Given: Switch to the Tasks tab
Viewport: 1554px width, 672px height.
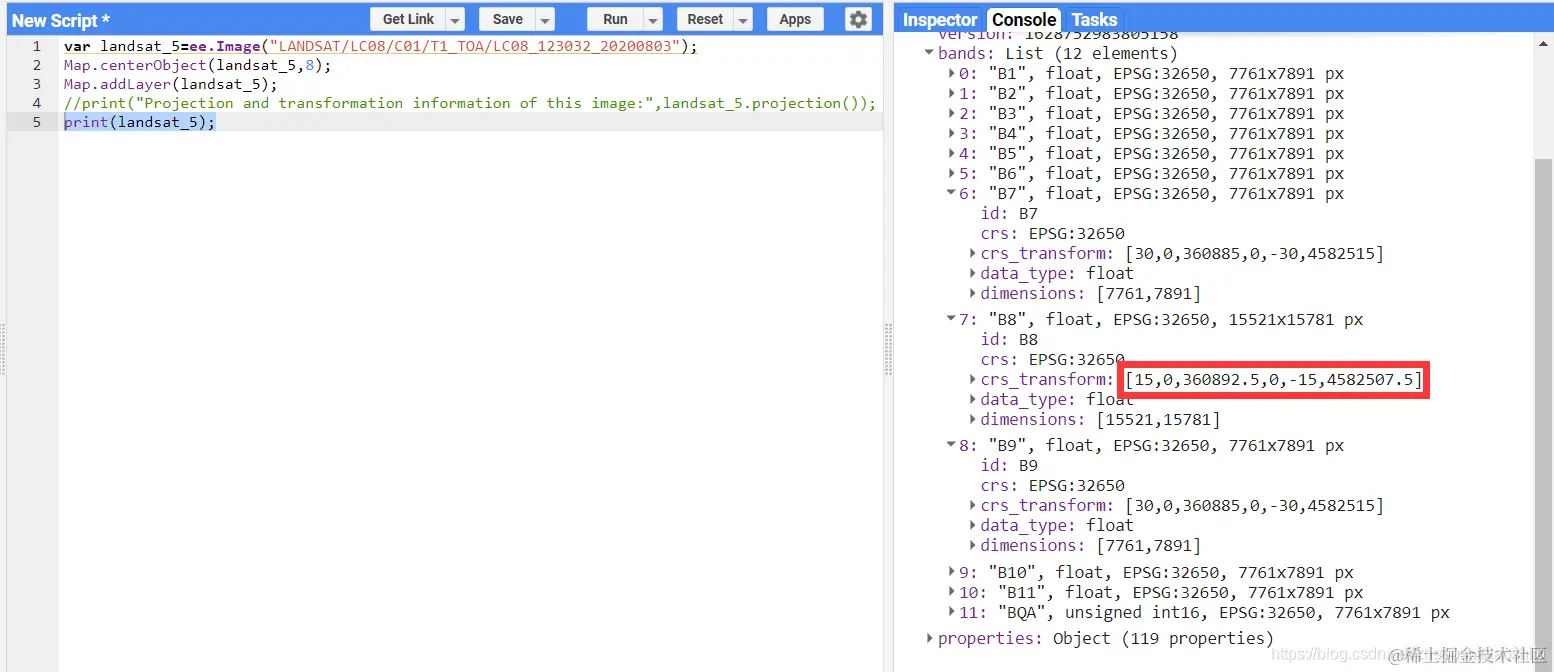Looking at the screenshot, I should pyautogui.click(x=1094, y=20).
